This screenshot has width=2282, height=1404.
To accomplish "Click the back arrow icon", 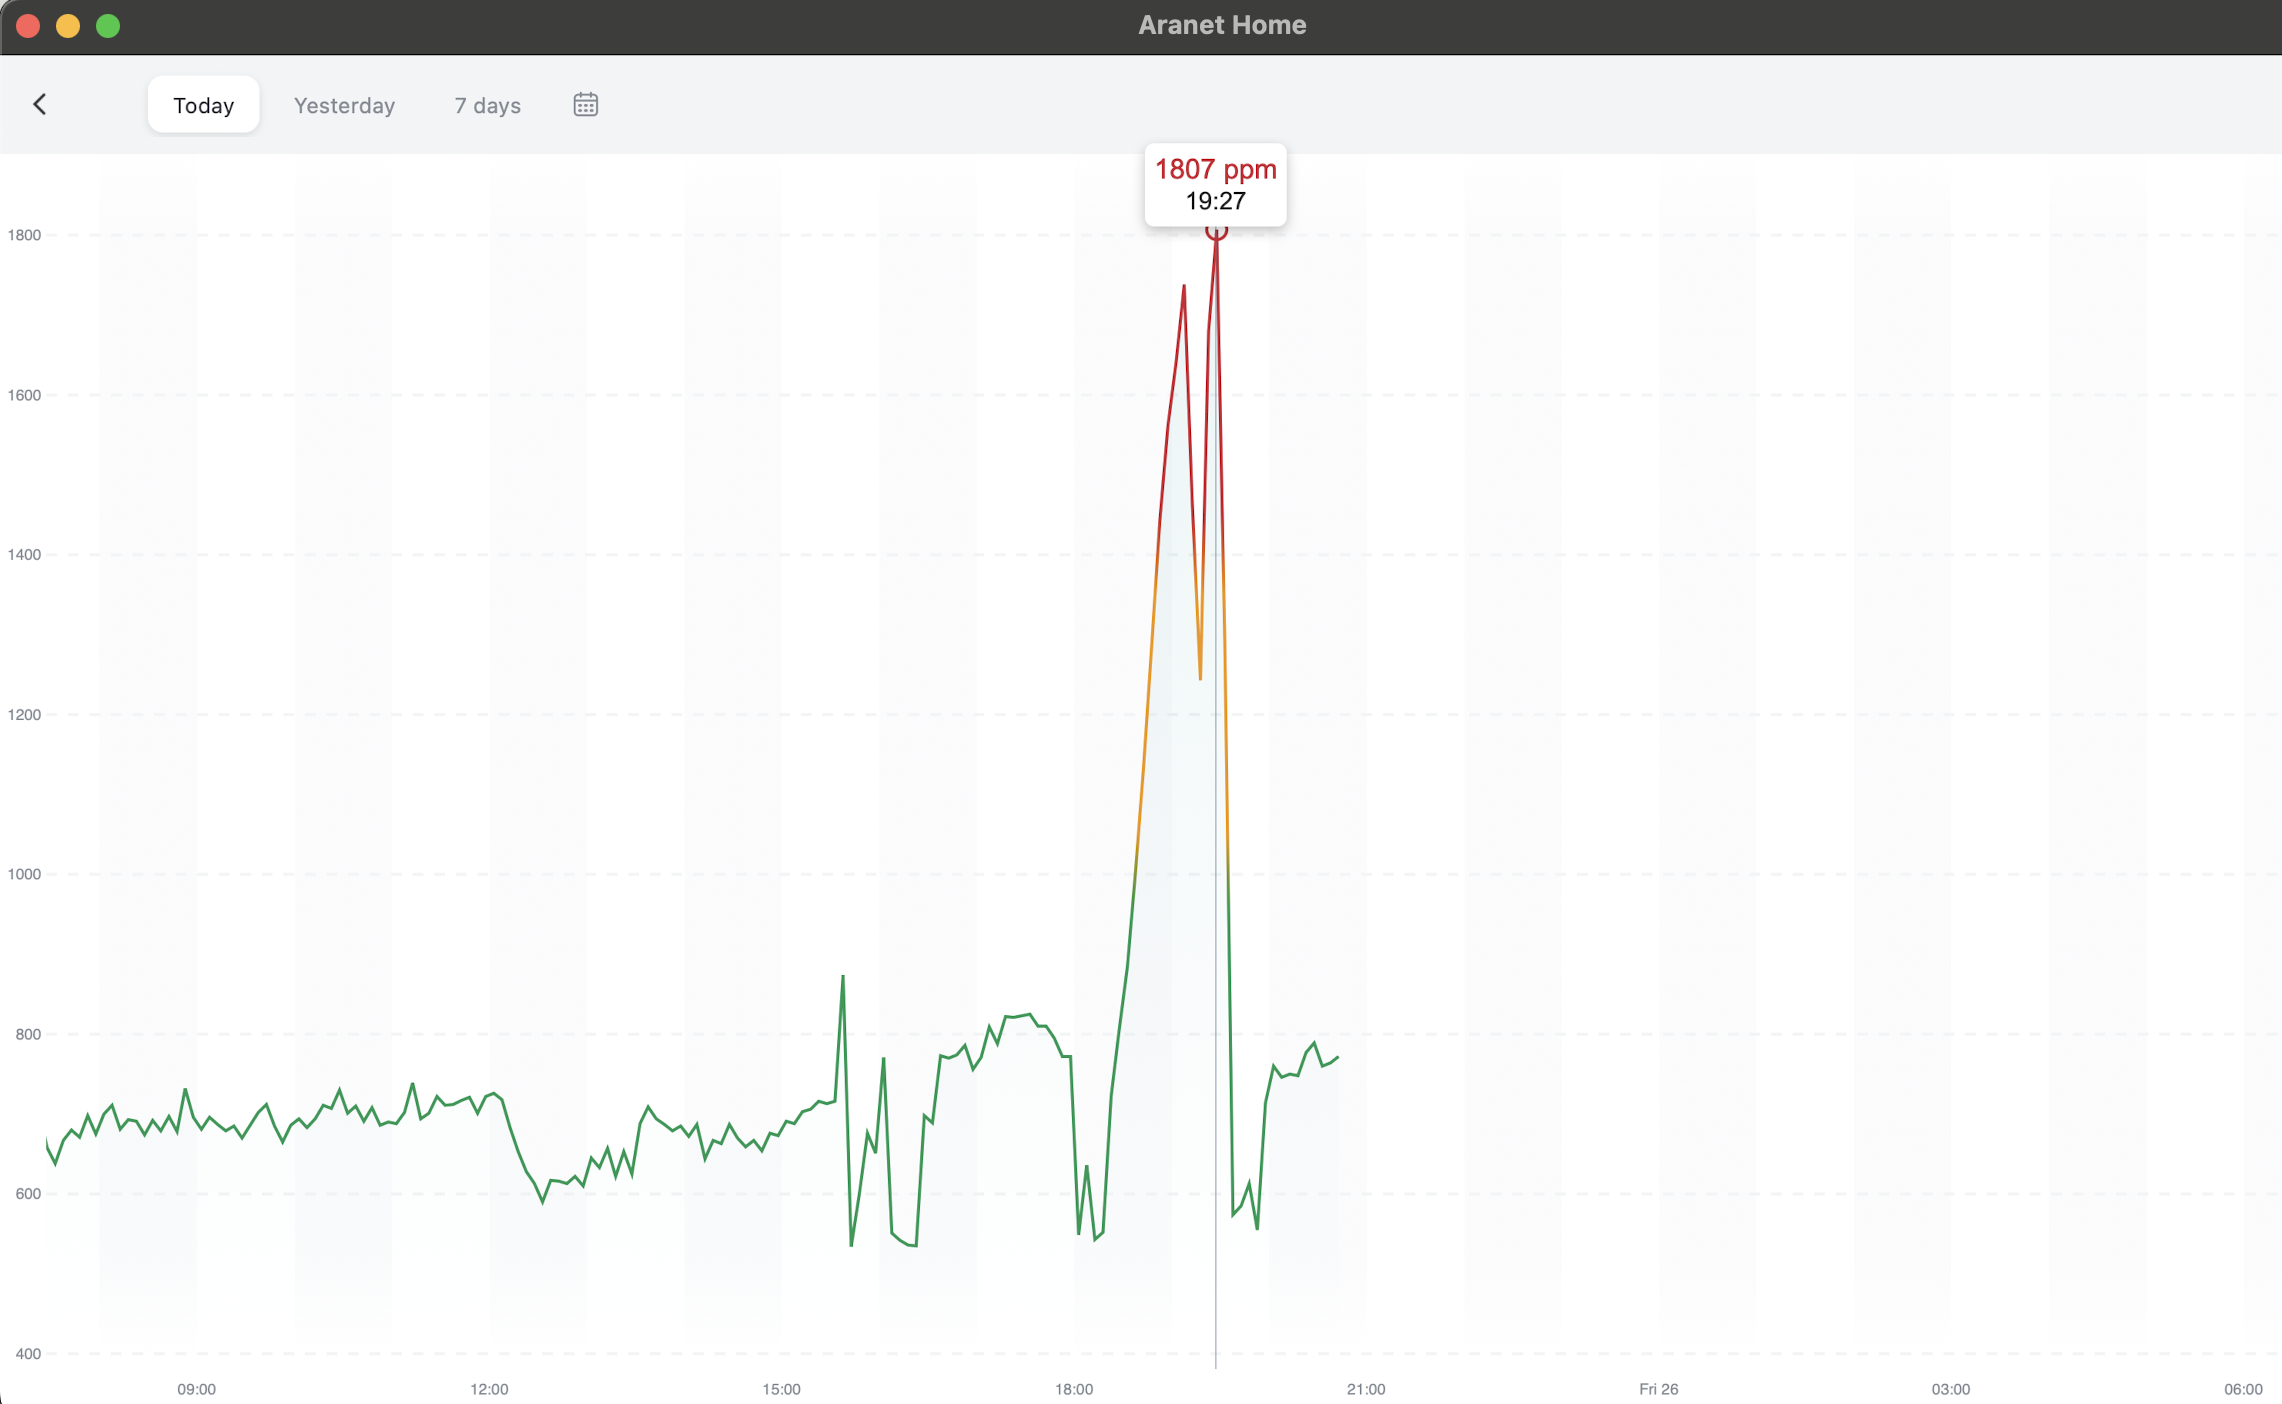I will click(x=40, y=104).
